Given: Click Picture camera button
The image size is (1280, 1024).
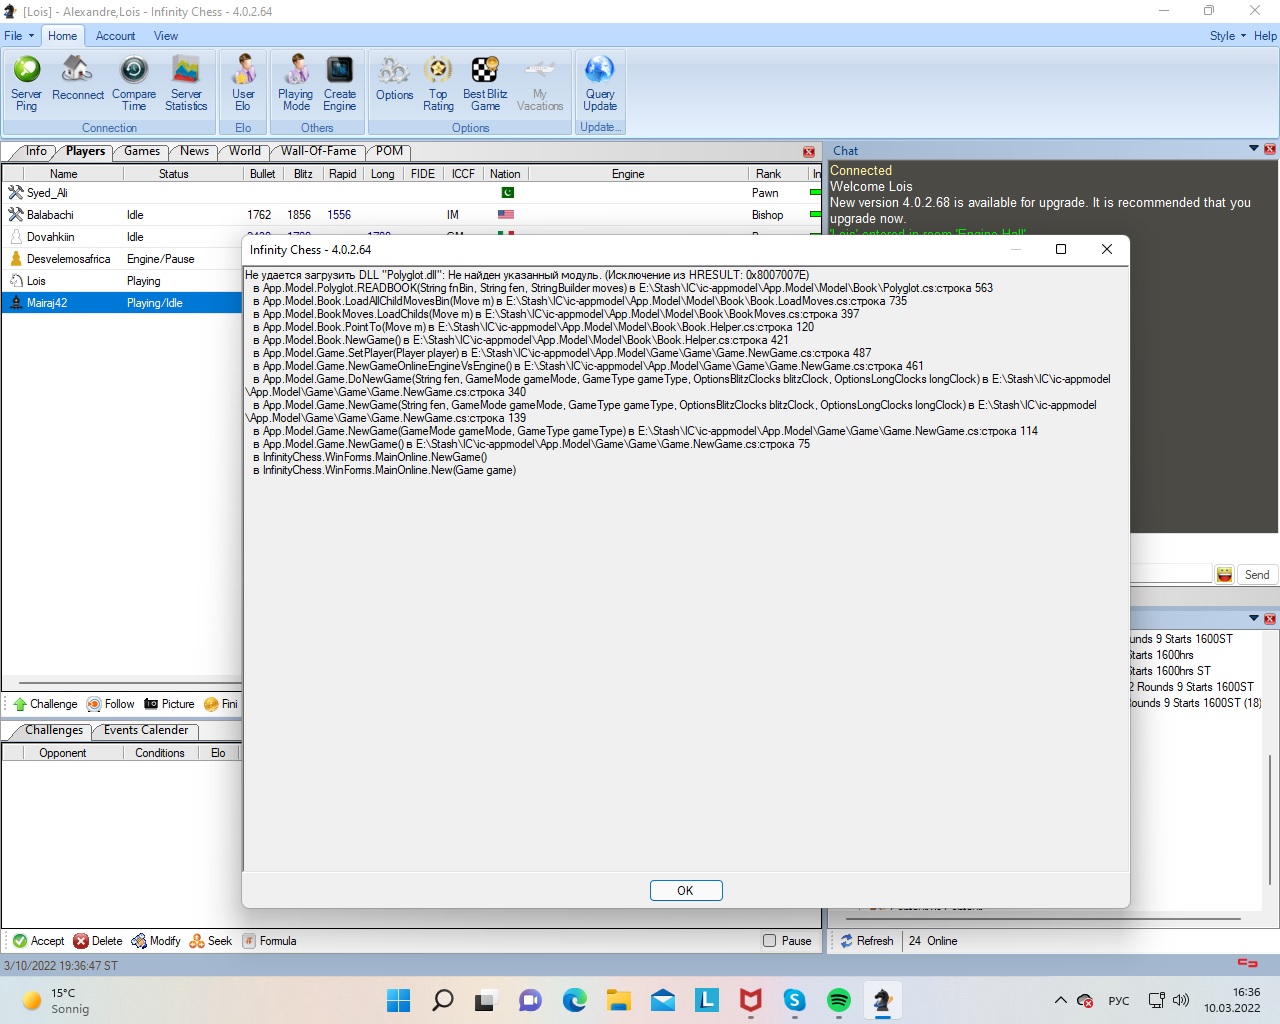Looking at the screenshot, I should point(169,704).
